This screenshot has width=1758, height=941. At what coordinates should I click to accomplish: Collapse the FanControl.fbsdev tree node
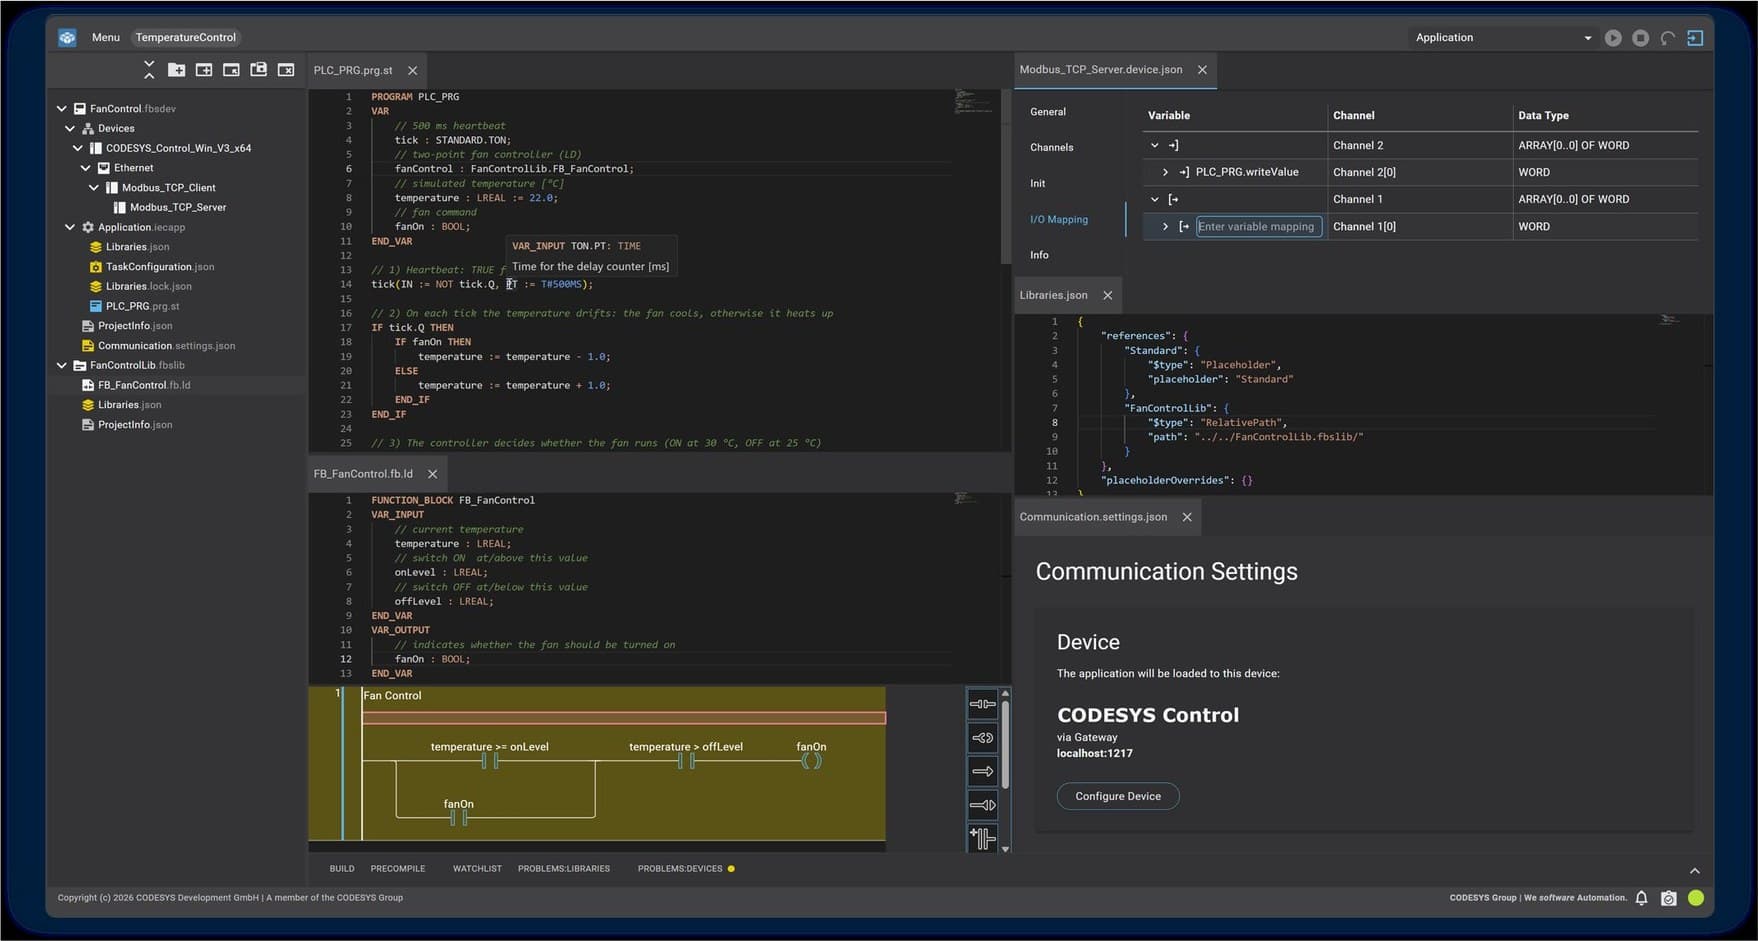62,108
